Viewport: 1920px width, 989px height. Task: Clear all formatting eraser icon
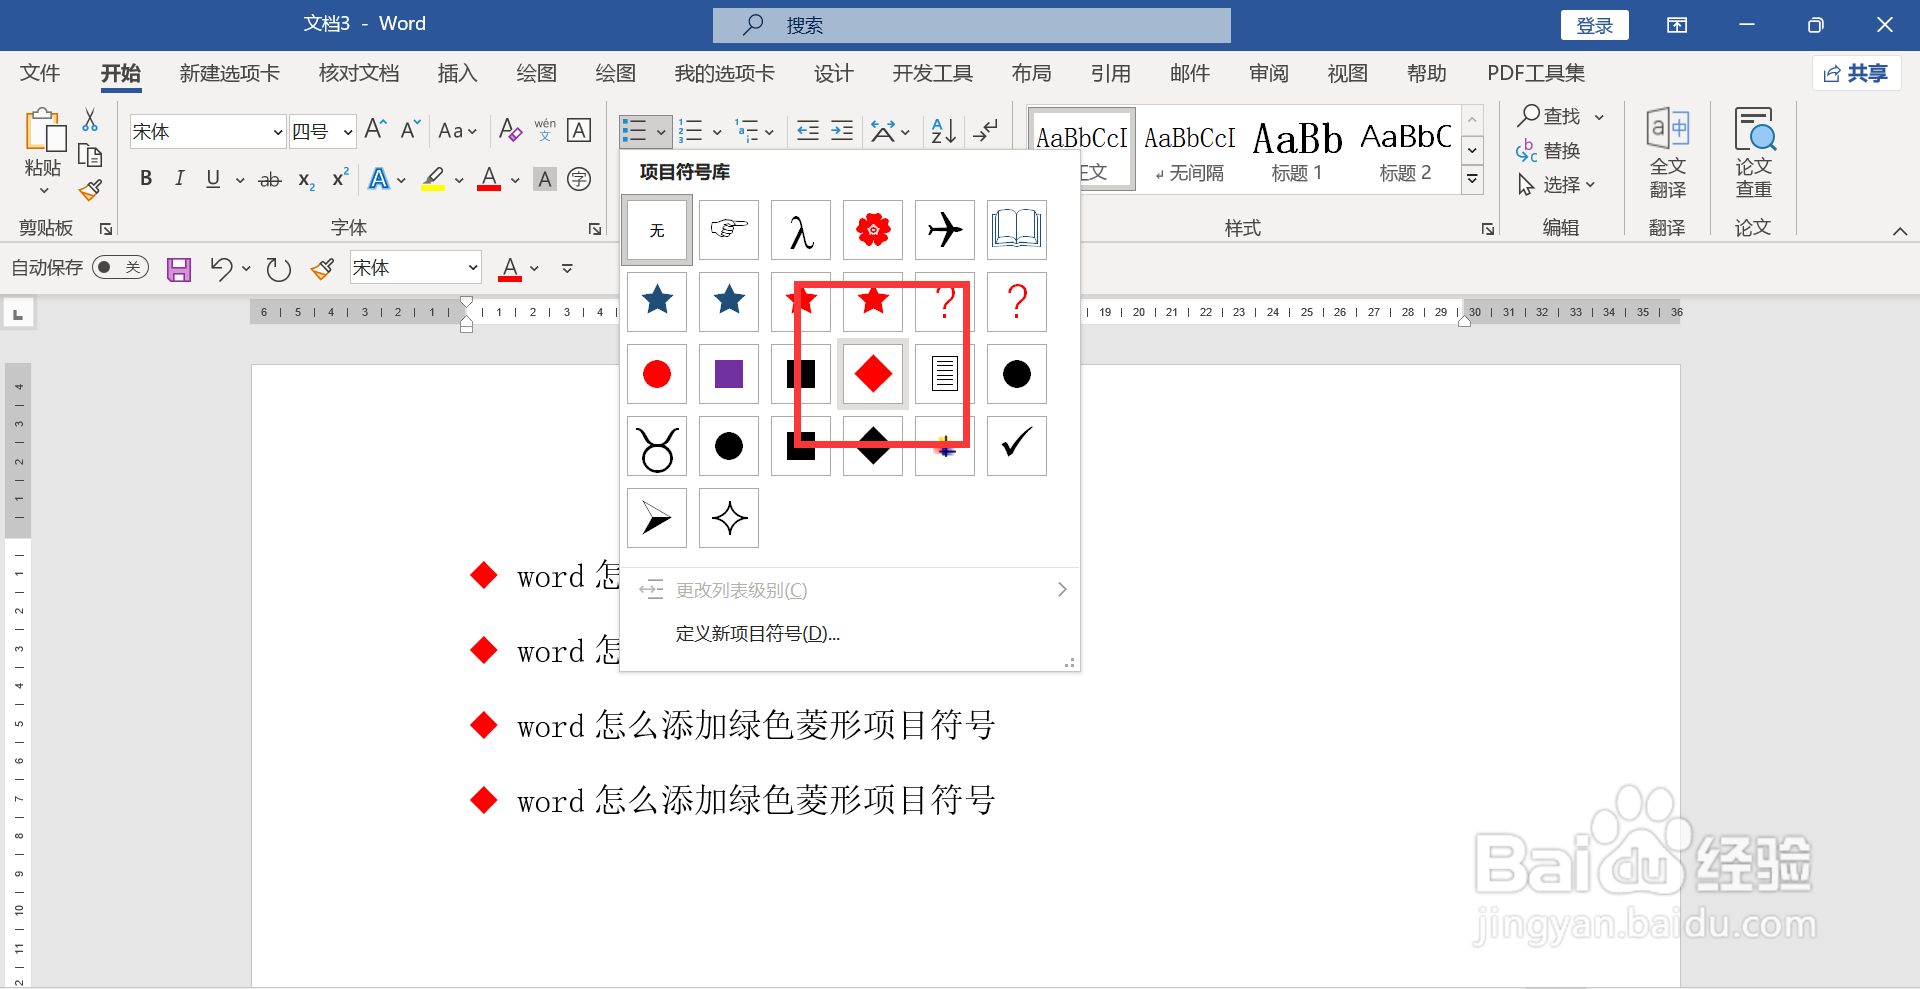[x=510, y=130]
